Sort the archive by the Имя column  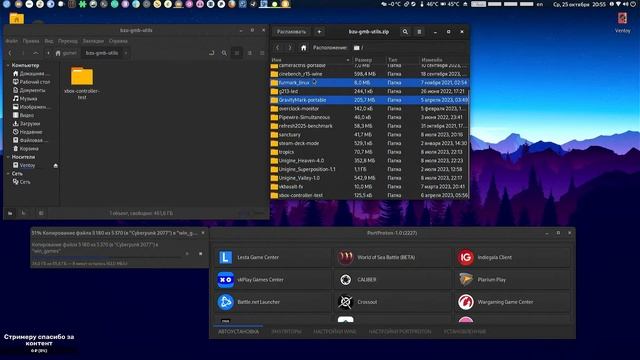[310, 60]
